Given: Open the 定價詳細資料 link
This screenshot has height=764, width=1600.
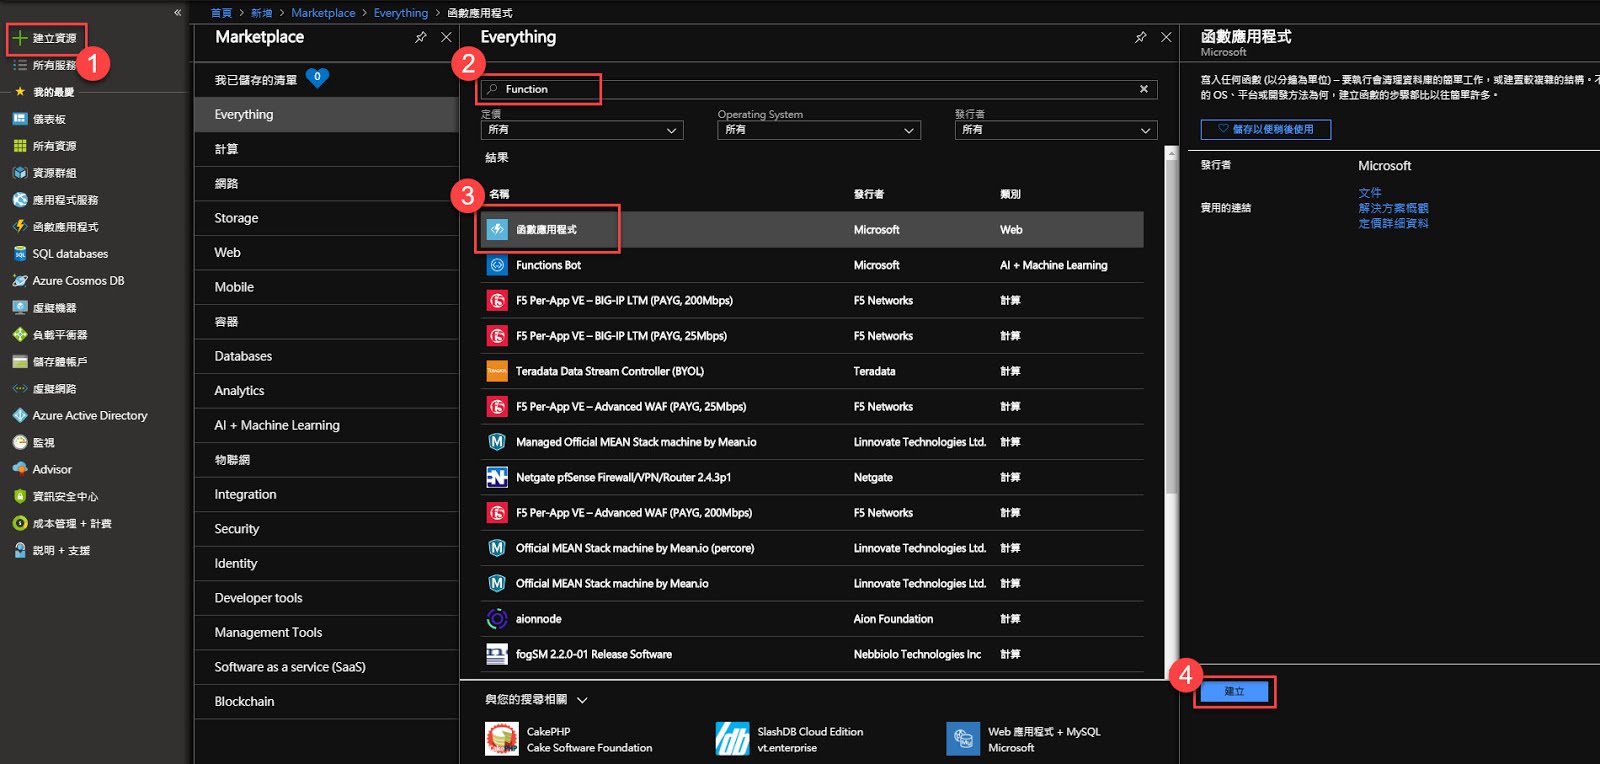Looking at the screenshot, I should [x=1393, y=223].
